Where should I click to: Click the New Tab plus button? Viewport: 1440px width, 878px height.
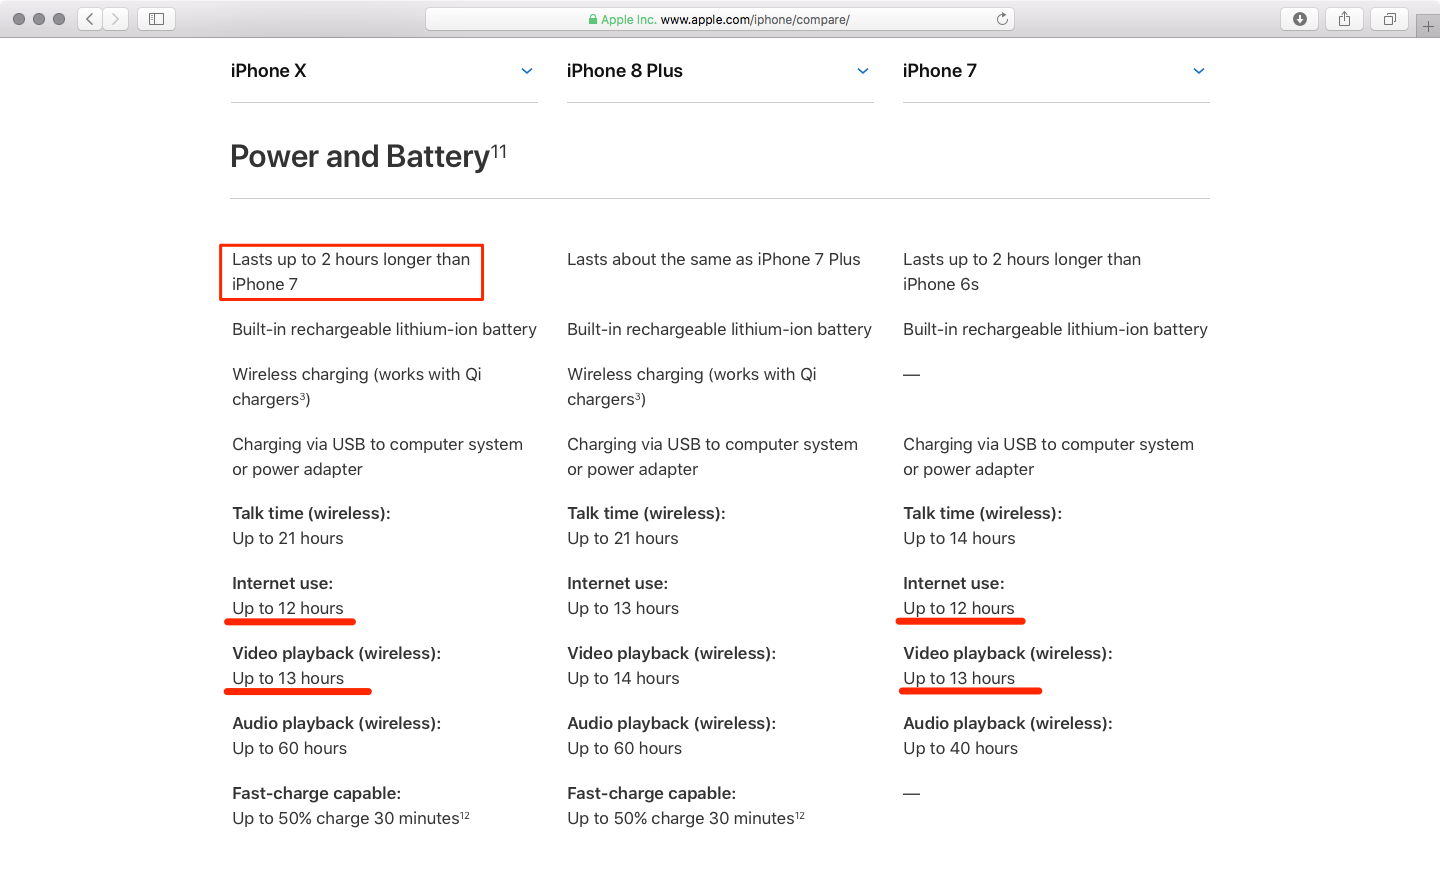click(x=1428, y=25)
